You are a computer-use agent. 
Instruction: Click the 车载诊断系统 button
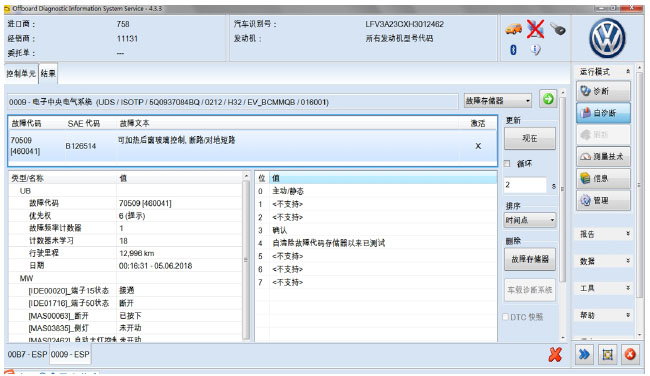click(529, 290)
